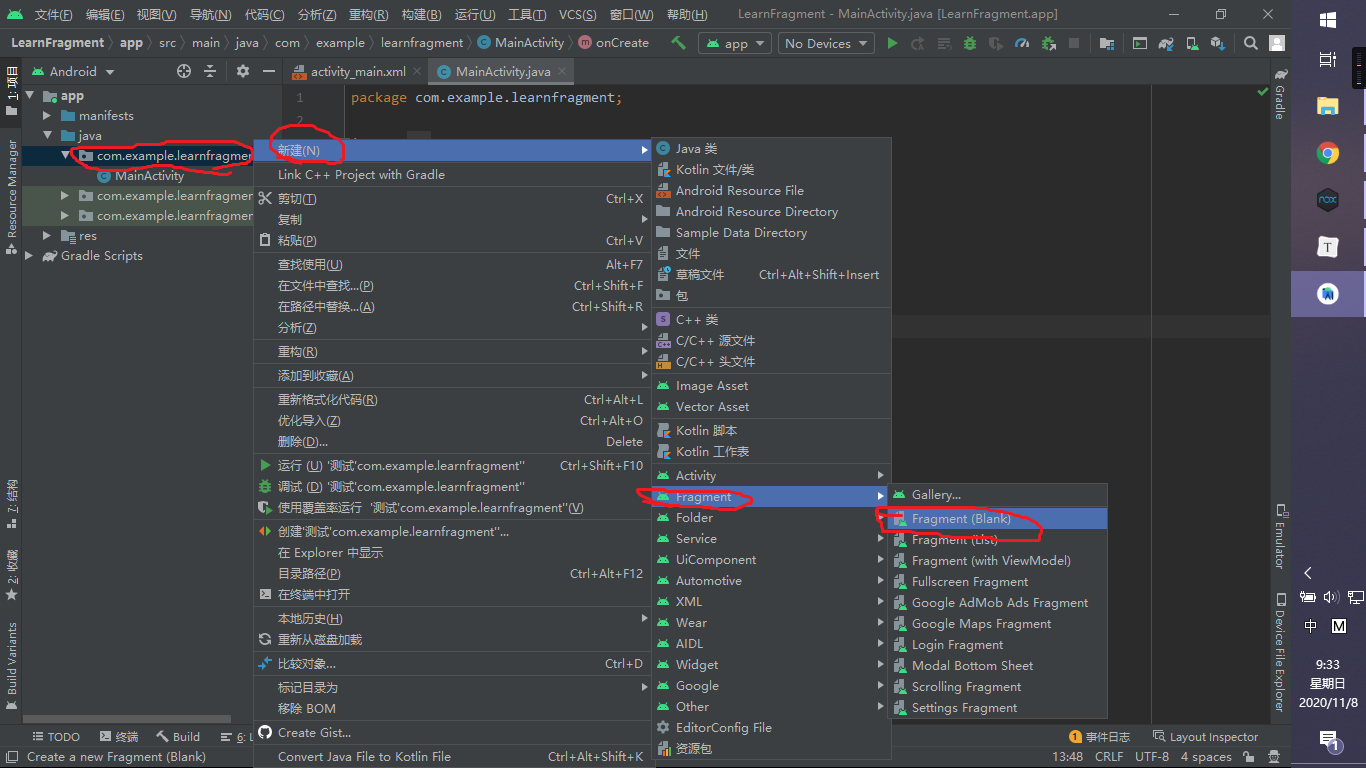Open the app run configuration dropdown

(x=735, y=43)
